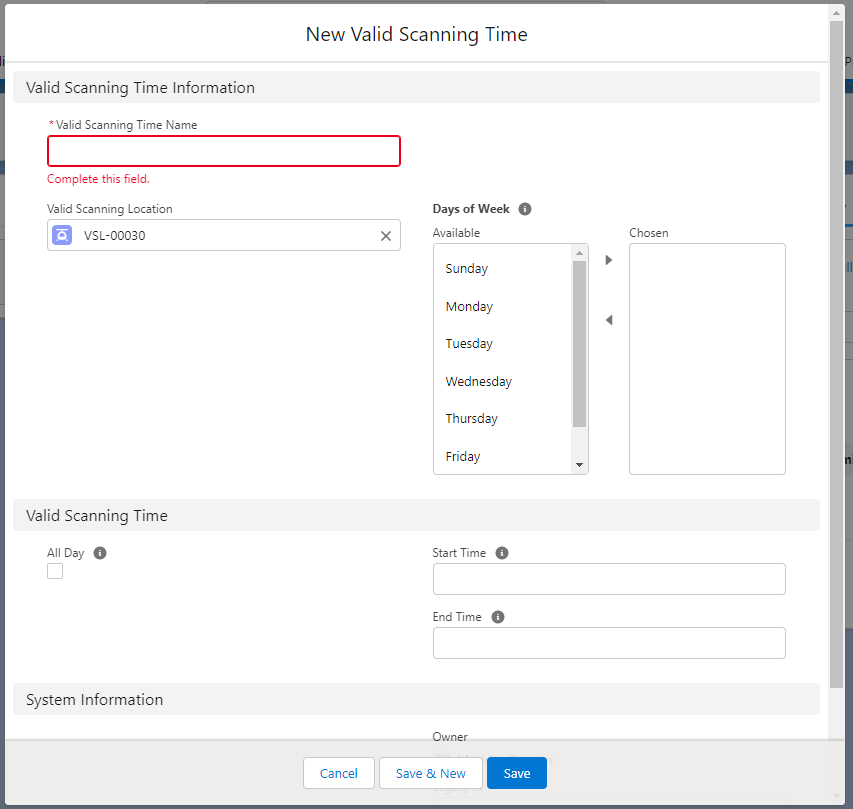The height and width of the screenshot is (809, 853).
Task: Click the left arrow to remove chosen days
Action: pos(608,319)
